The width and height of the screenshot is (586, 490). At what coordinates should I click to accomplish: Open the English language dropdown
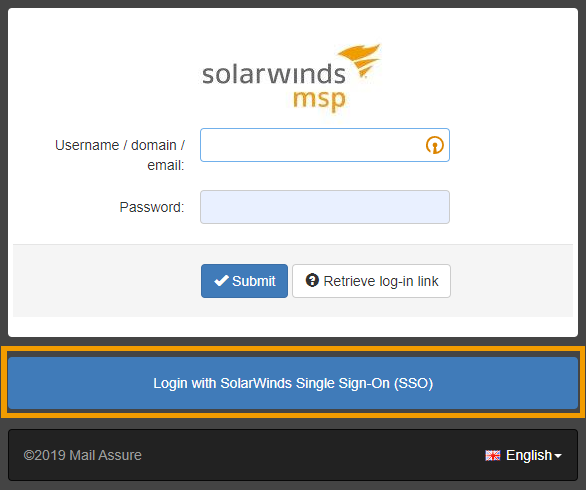pyautogui.click(x=524, y=455)
